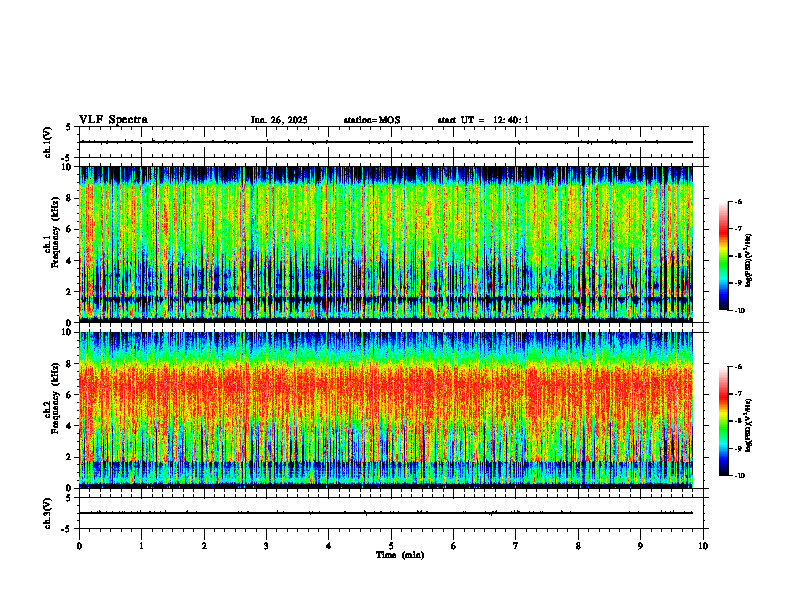
Task: Click the "4" kHz tick on ch.1 spectrogram
Action: click(71, 261)
